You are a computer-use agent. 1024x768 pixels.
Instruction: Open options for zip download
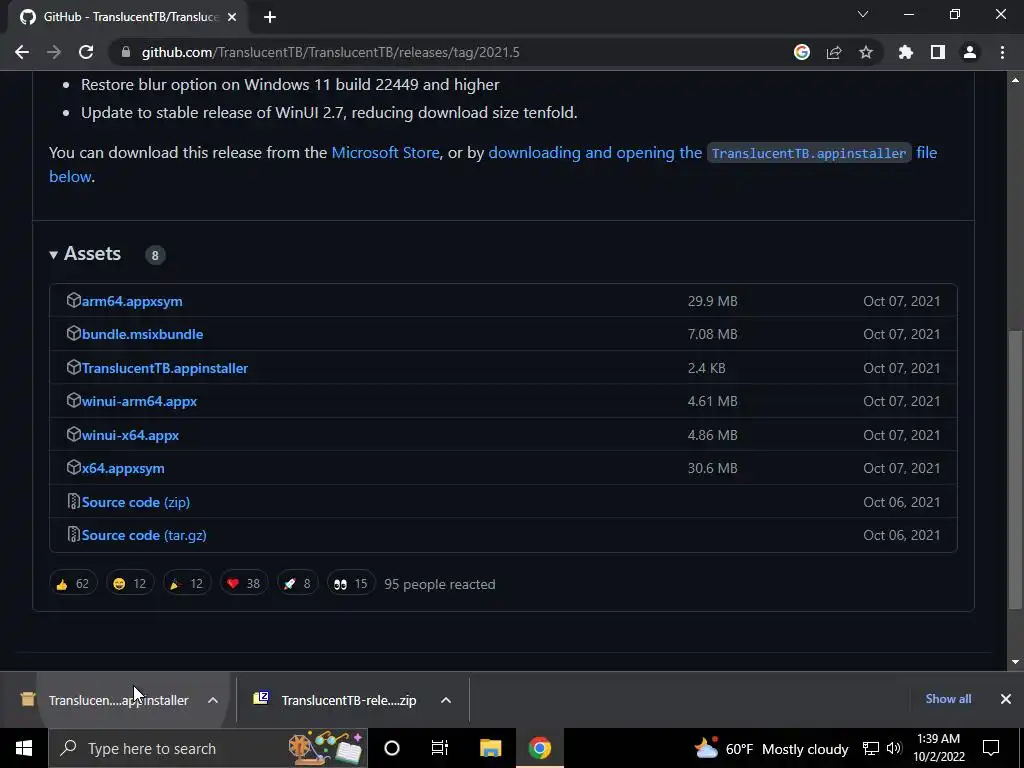point(446,700)
